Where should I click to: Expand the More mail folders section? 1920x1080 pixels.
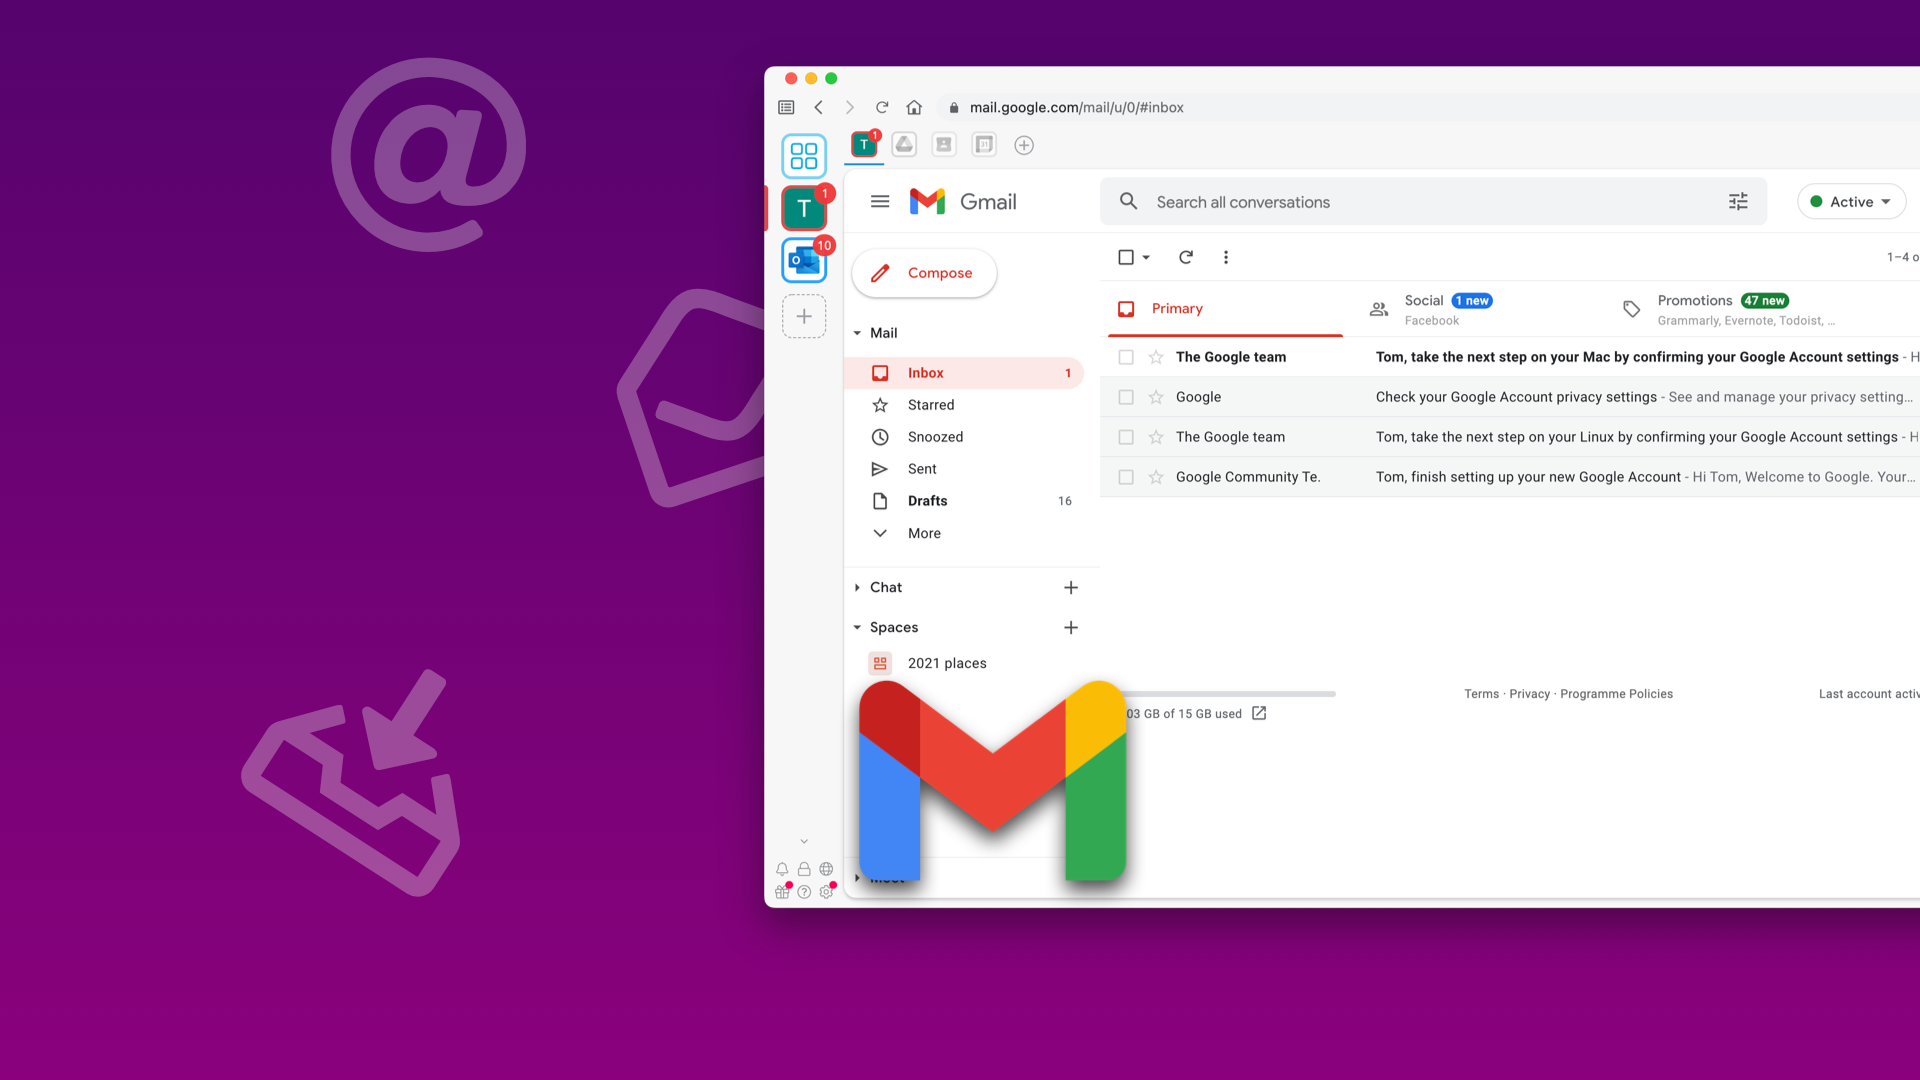point(923,533)
